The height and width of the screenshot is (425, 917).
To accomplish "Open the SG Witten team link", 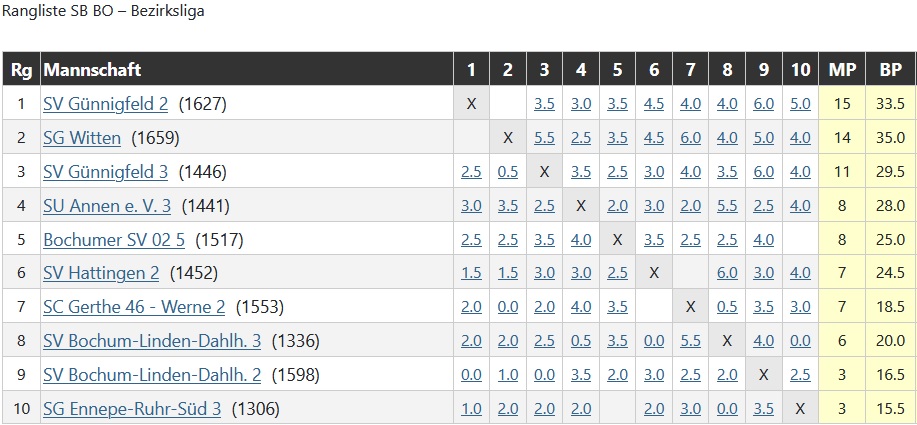I will tap(82, 138).
